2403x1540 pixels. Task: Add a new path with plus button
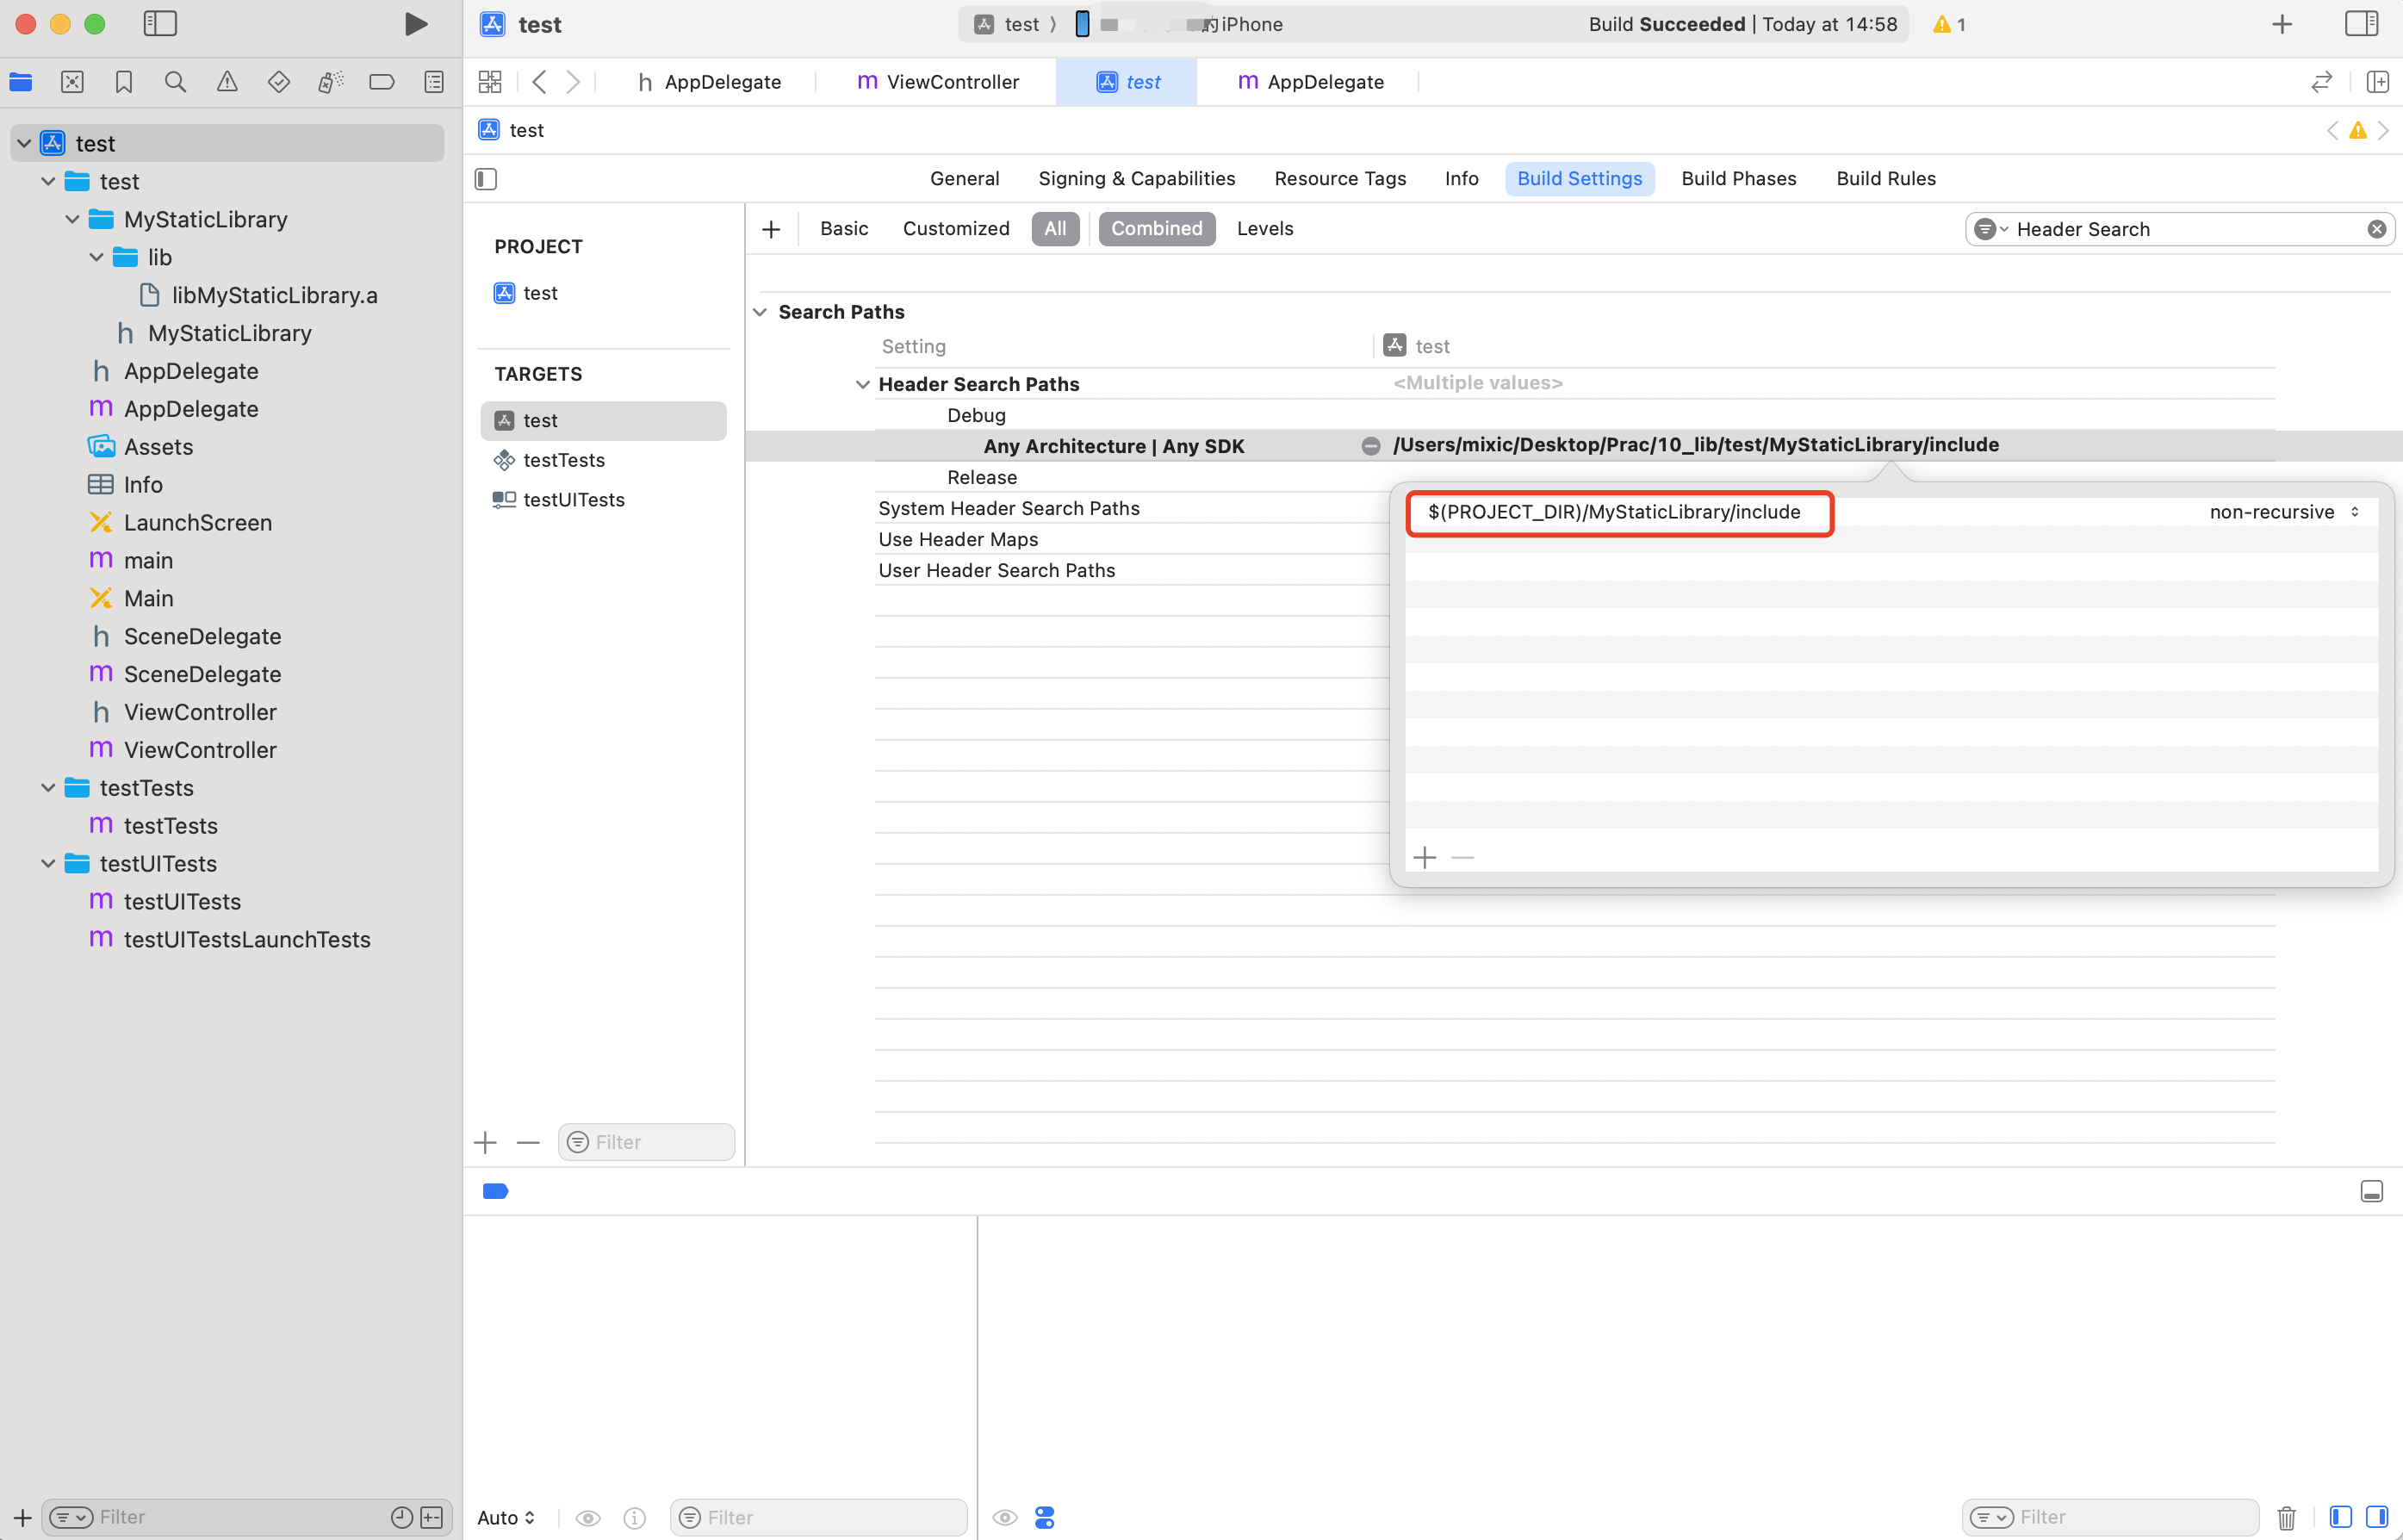click(1424, 858)
